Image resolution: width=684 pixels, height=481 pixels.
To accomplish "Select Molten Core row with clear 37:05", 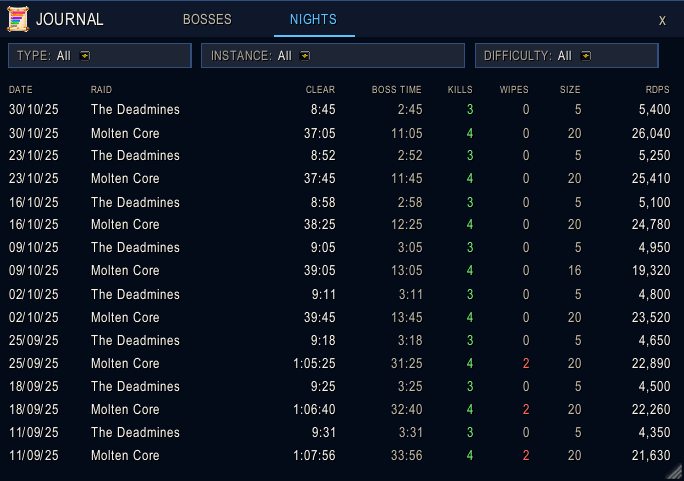I will click(x=339, y=133).
